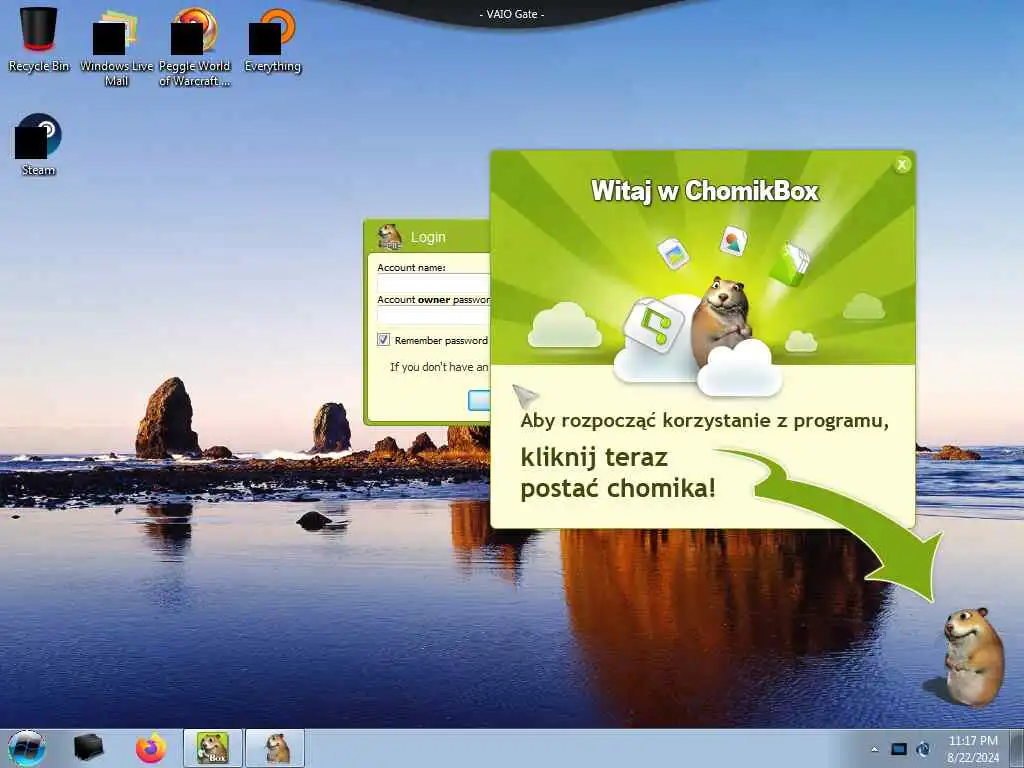Click the Show desktop strip at taskbar end
This screenshot has height=768, width=1024.
coord(1017,748)
